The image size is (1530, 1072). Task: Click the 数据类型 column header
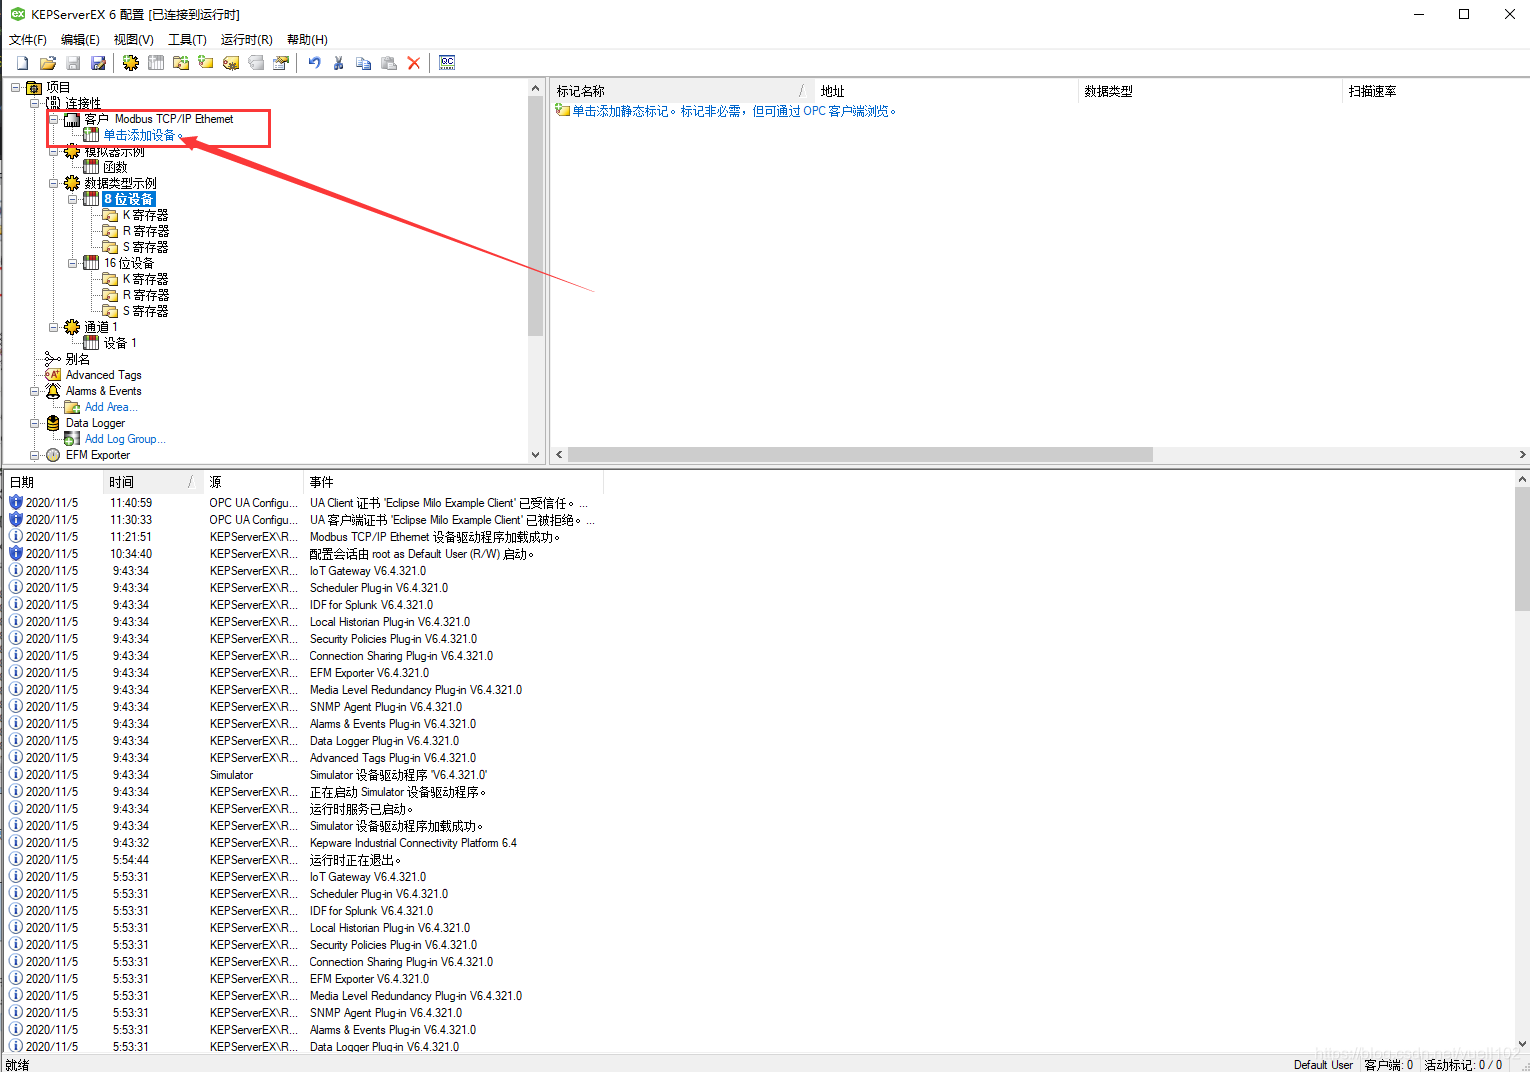[1210, 91]
